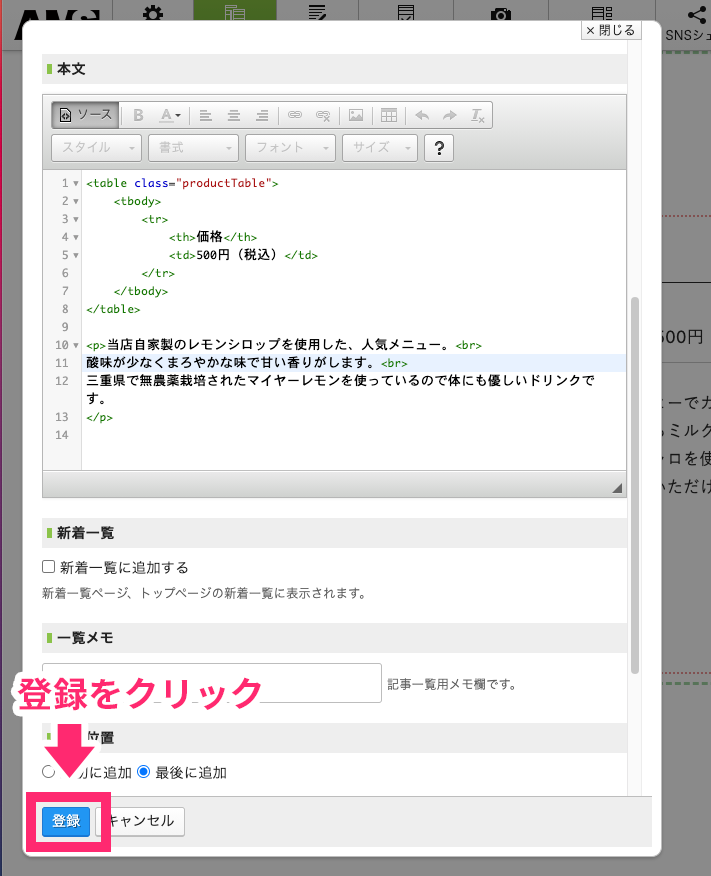Enable 新着一覧に追加する checkbox

tap(49, 567)
